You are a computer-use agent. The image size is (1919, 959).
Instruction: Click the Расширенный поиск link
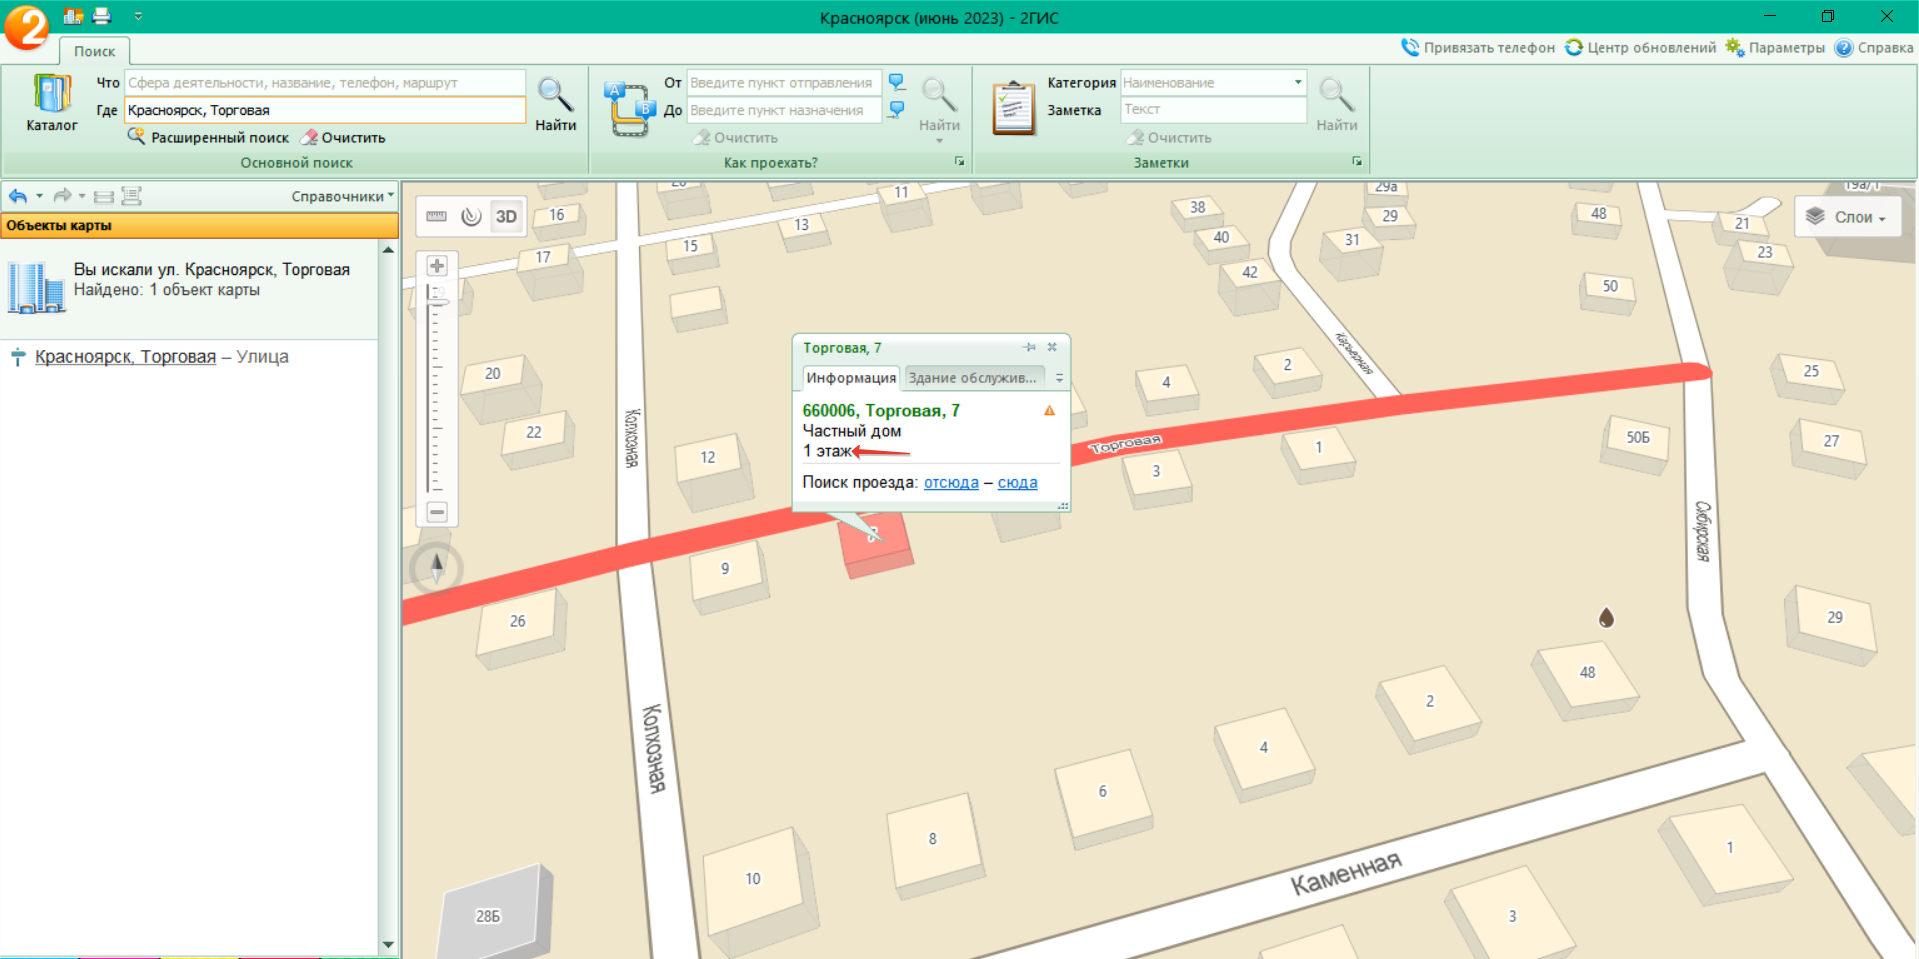(208, 137)
